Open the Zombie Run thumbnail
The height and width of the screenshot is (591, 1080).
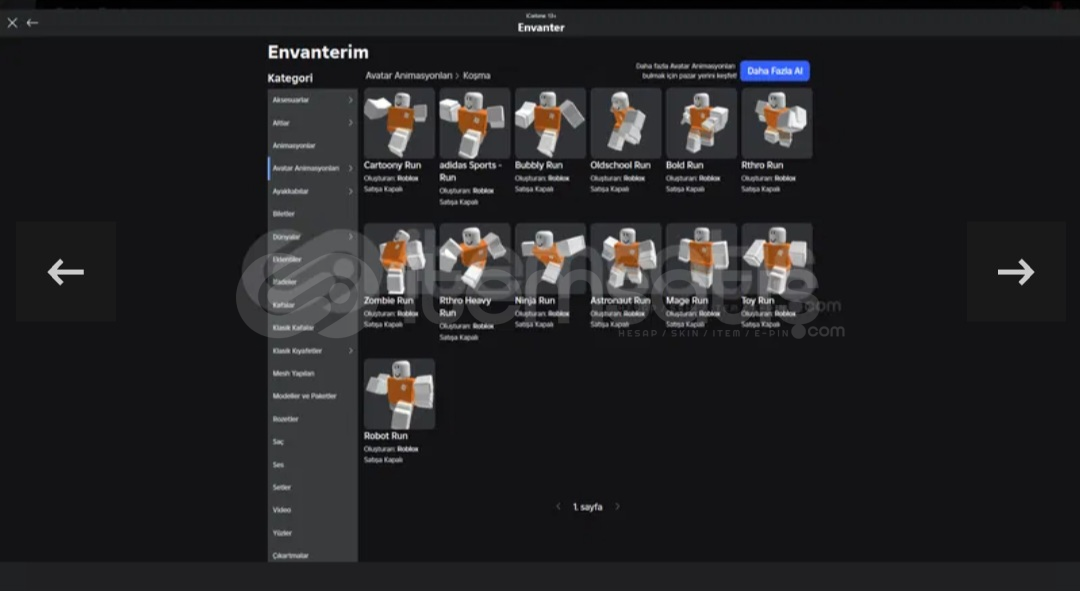(399, 258)
